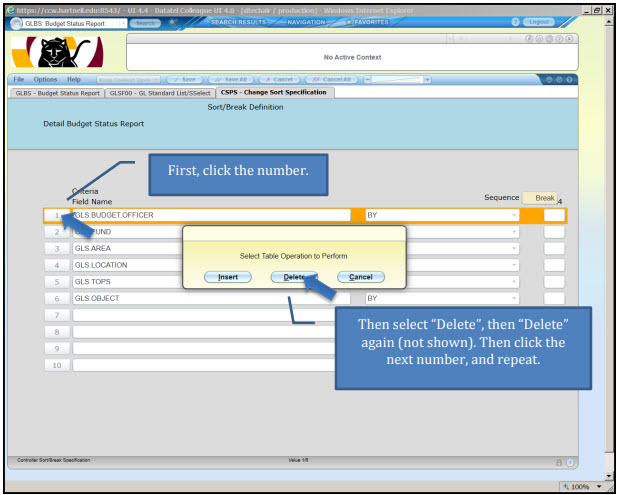Click the Search button in top bar
Screen dimensions: 617x495
click(146, 22)
